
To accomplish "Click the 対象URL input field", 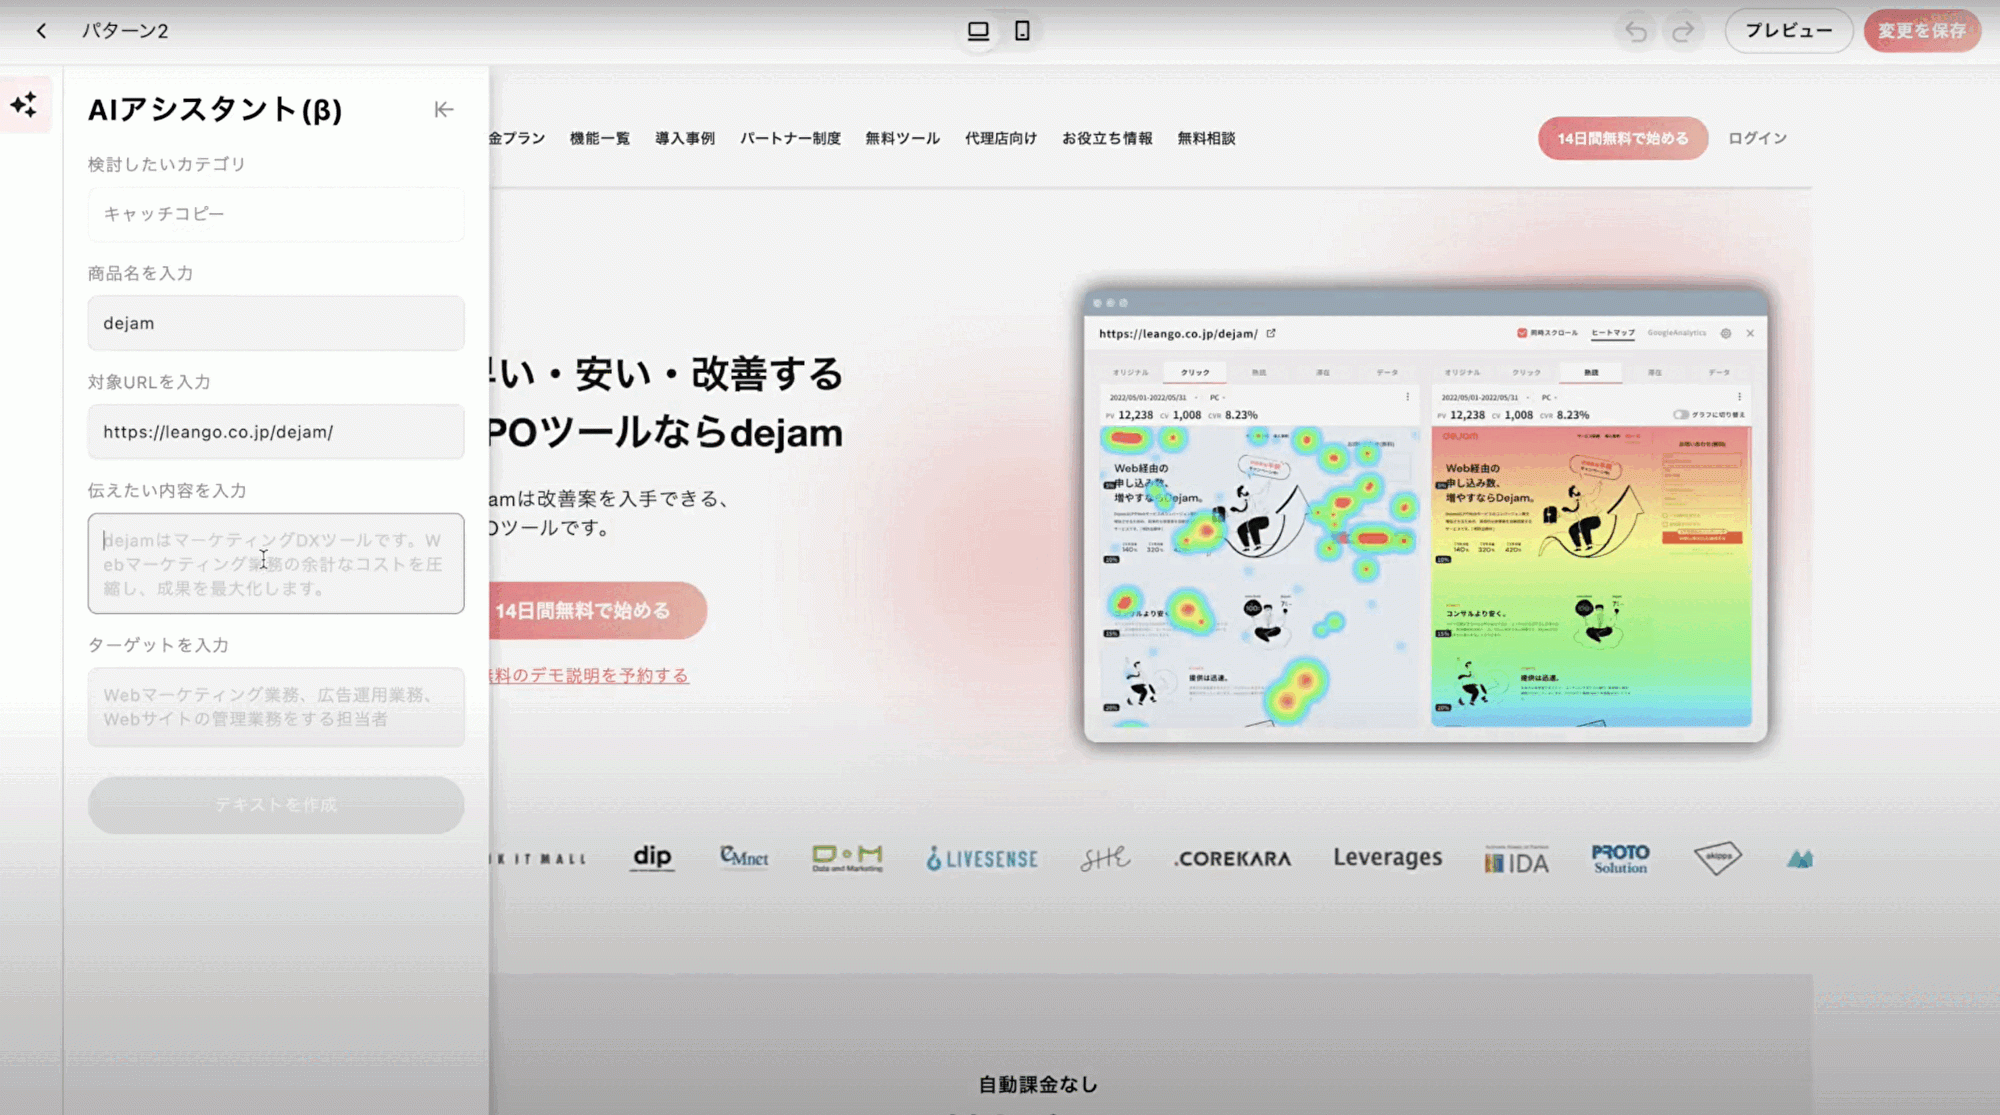I will [276, 432].
